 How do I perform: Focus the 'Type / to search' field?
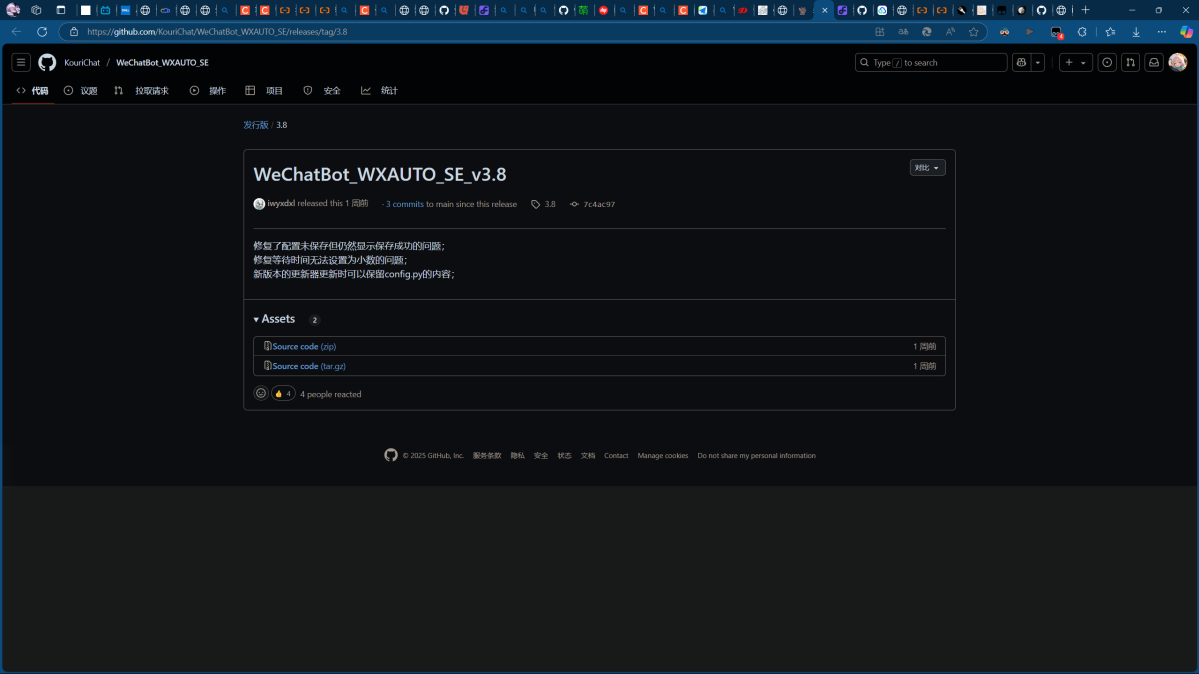tap(931, 62)
